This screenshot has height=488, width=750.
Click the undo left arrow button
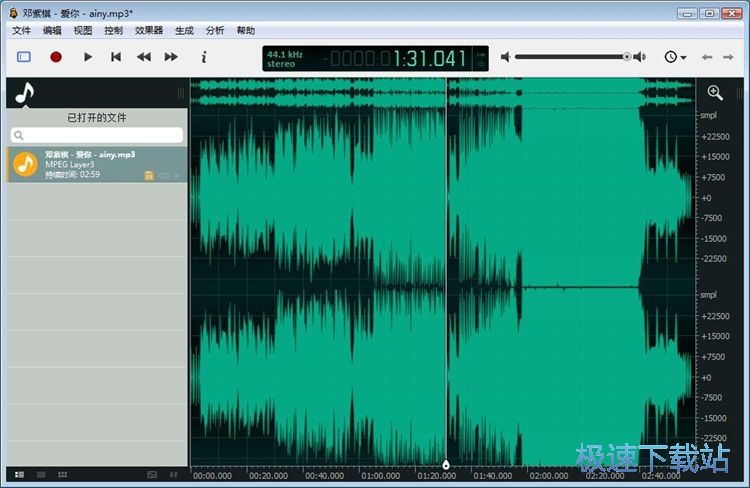[708, 57]
